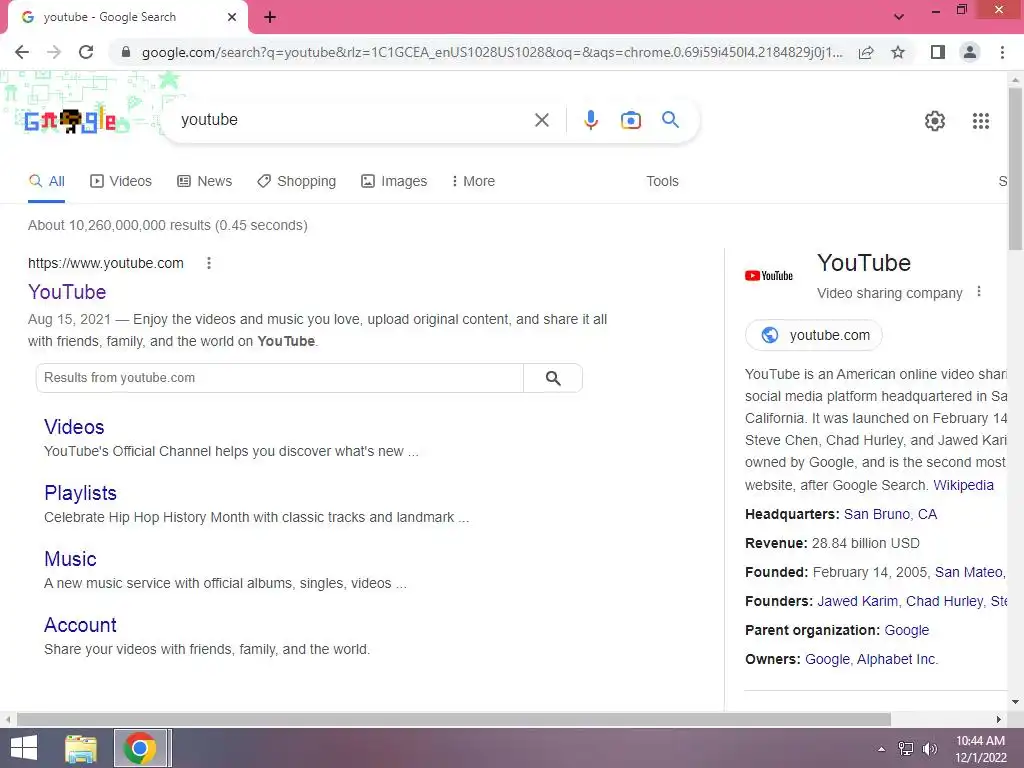The width and height of the screenshot is (1024, 768).
Task: Click the About 10,260,000,000 results text
Action: [x=167, y=225]
